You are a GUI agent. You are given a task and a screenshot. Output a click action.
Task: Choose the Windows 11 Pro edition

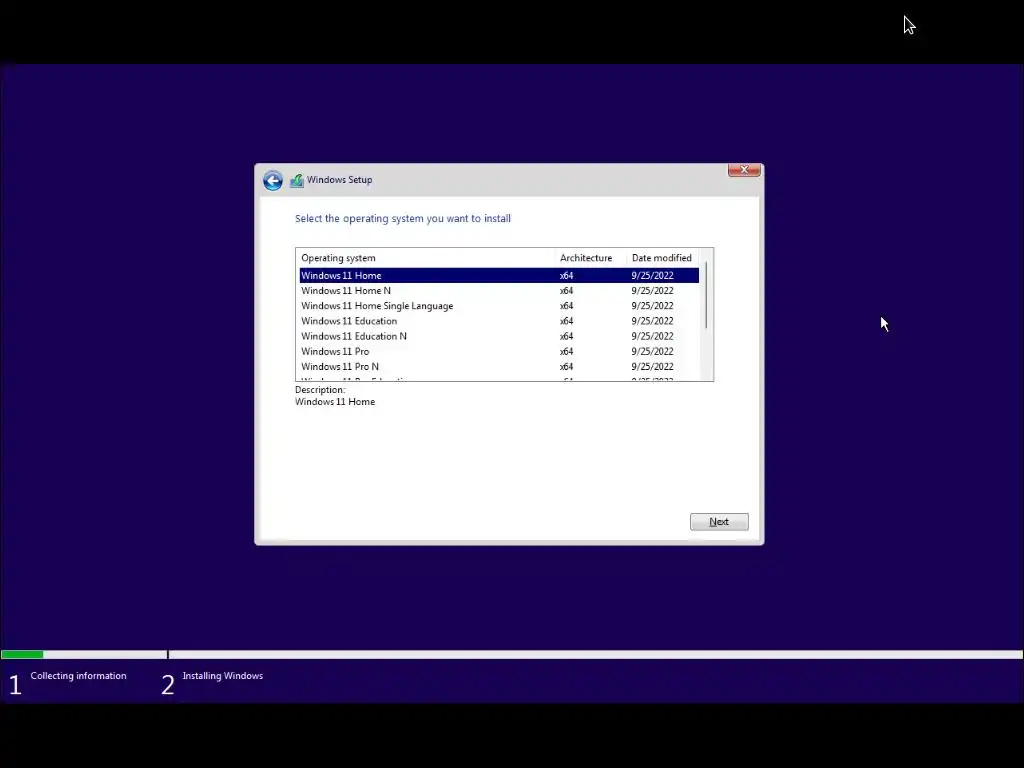(499, 351)
